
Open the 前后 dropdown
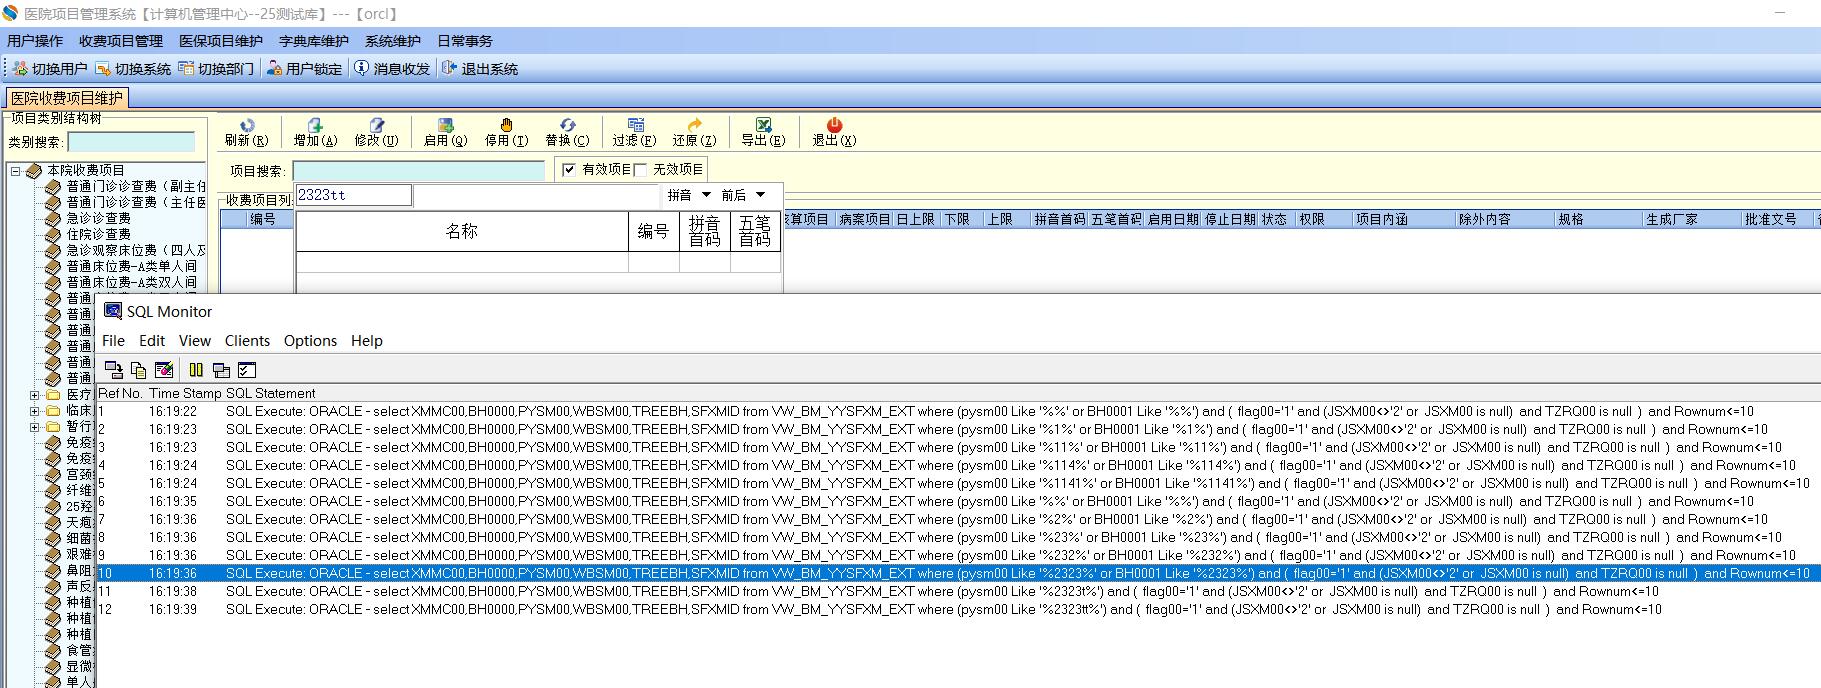(x=760, y=195)
